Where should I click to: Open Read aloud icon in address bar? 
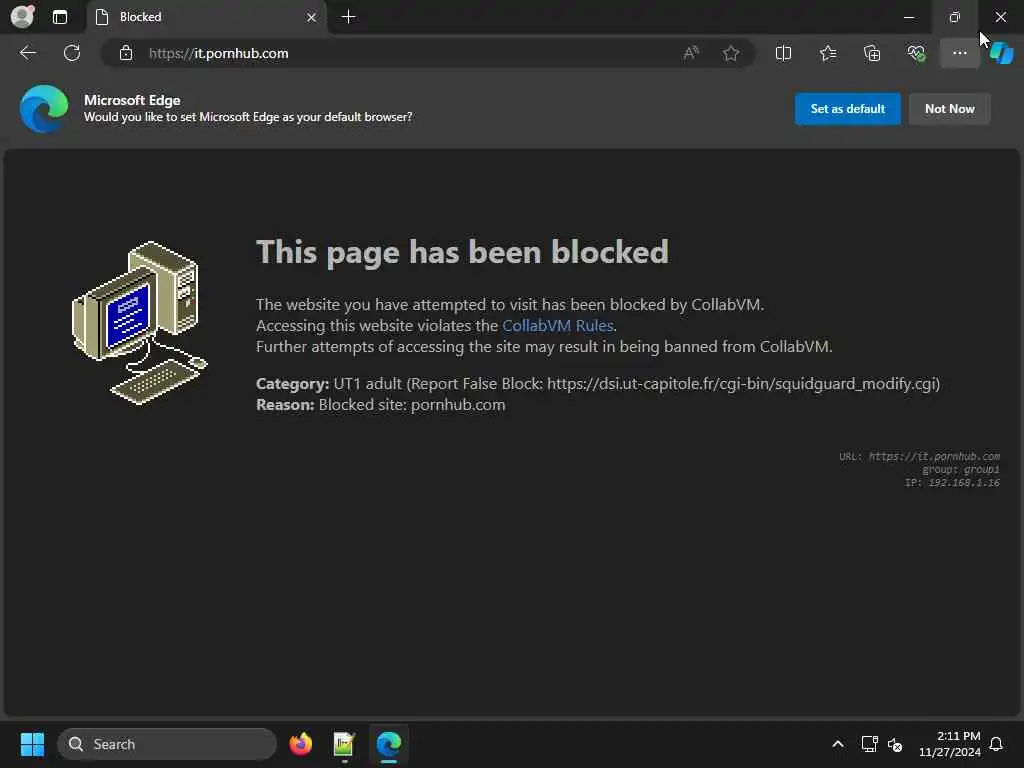pyautogui.click(x=691, y=53)
